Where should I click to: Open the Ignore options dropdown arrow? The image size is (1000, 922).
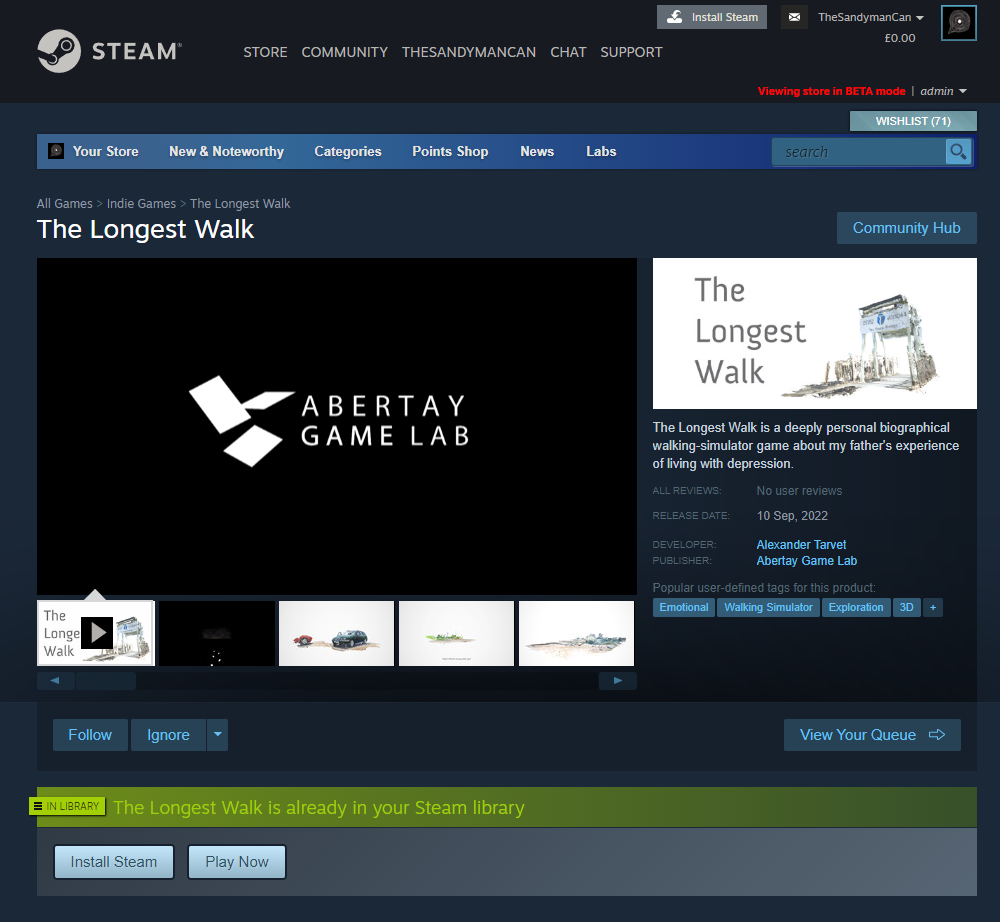pos(217,734)
